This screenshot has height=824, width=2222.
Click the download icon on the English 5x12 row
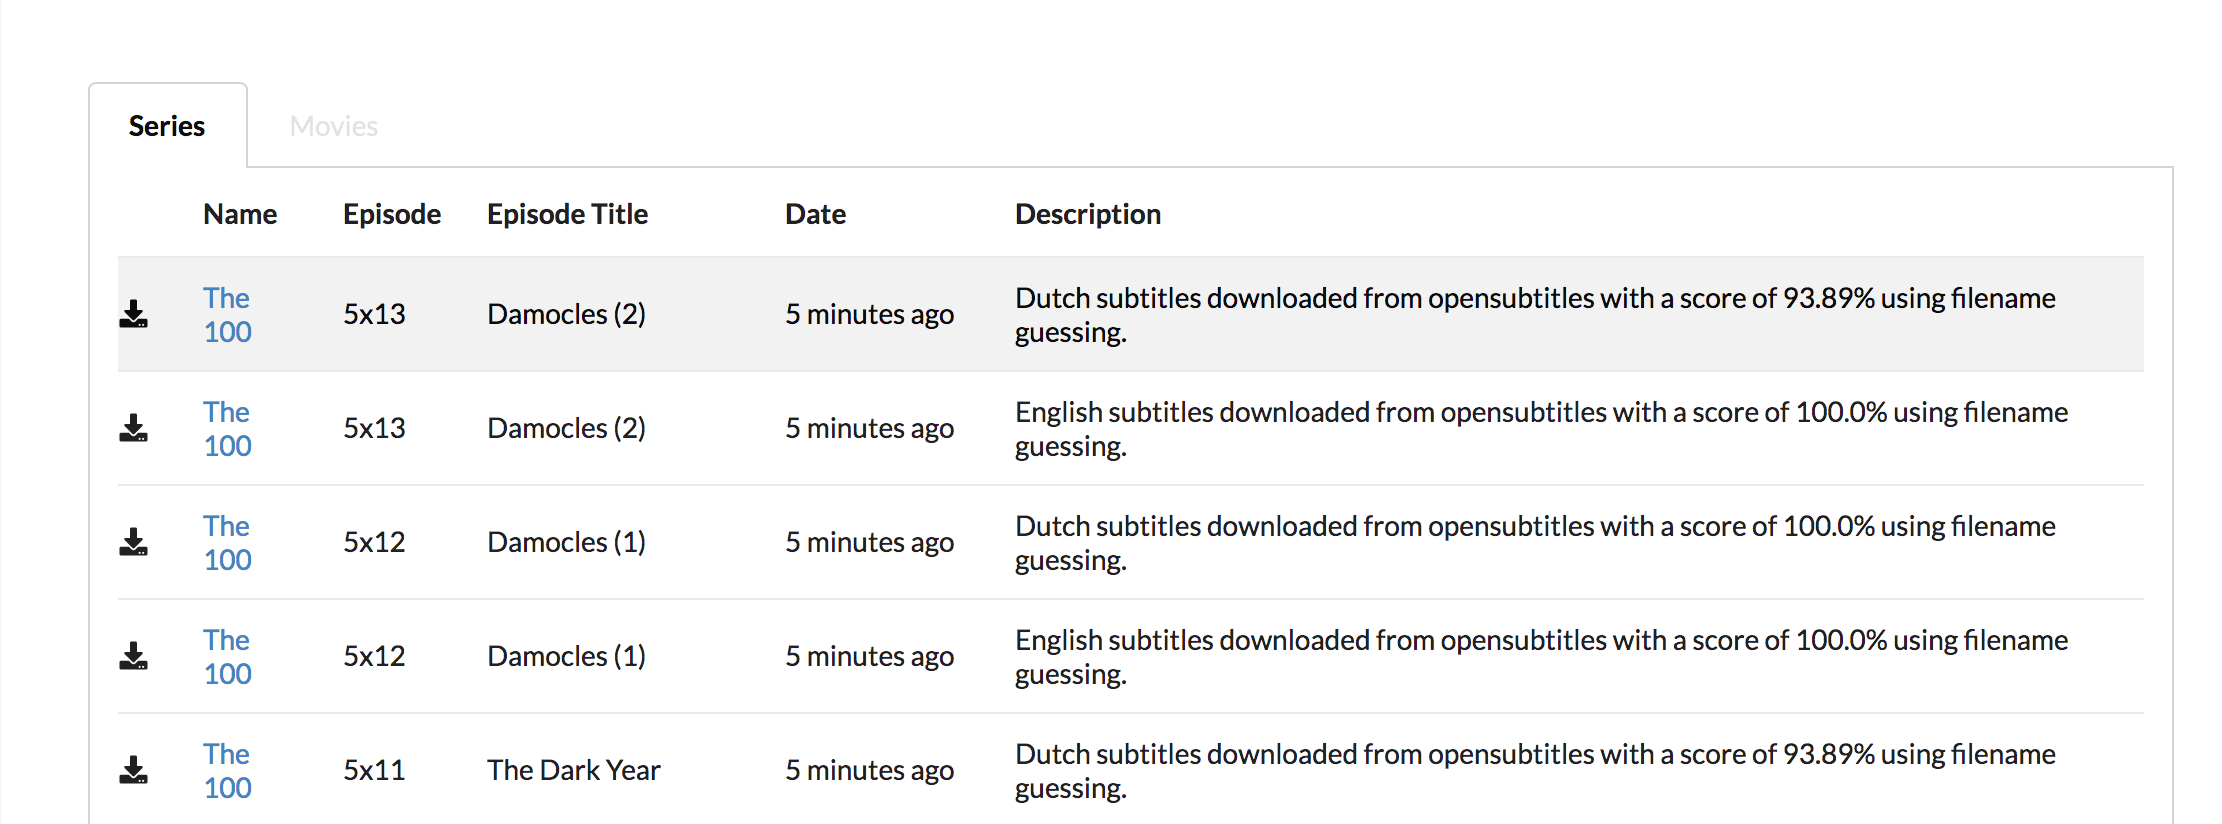(x=134, y=656)
